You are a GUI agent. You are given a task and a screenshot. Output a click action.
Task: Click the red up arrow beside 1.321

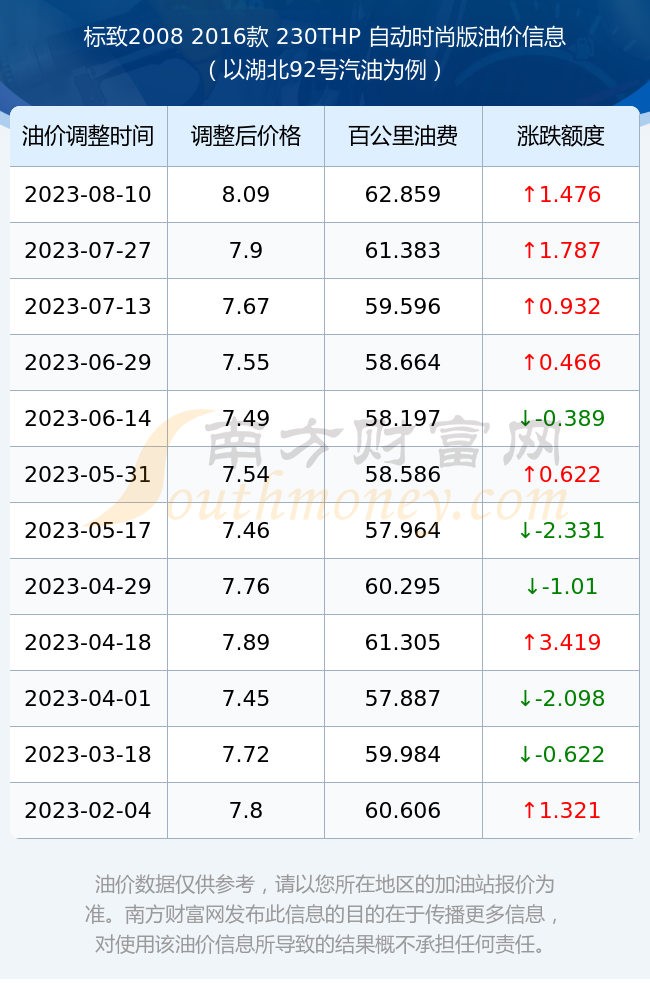point(529,811)
